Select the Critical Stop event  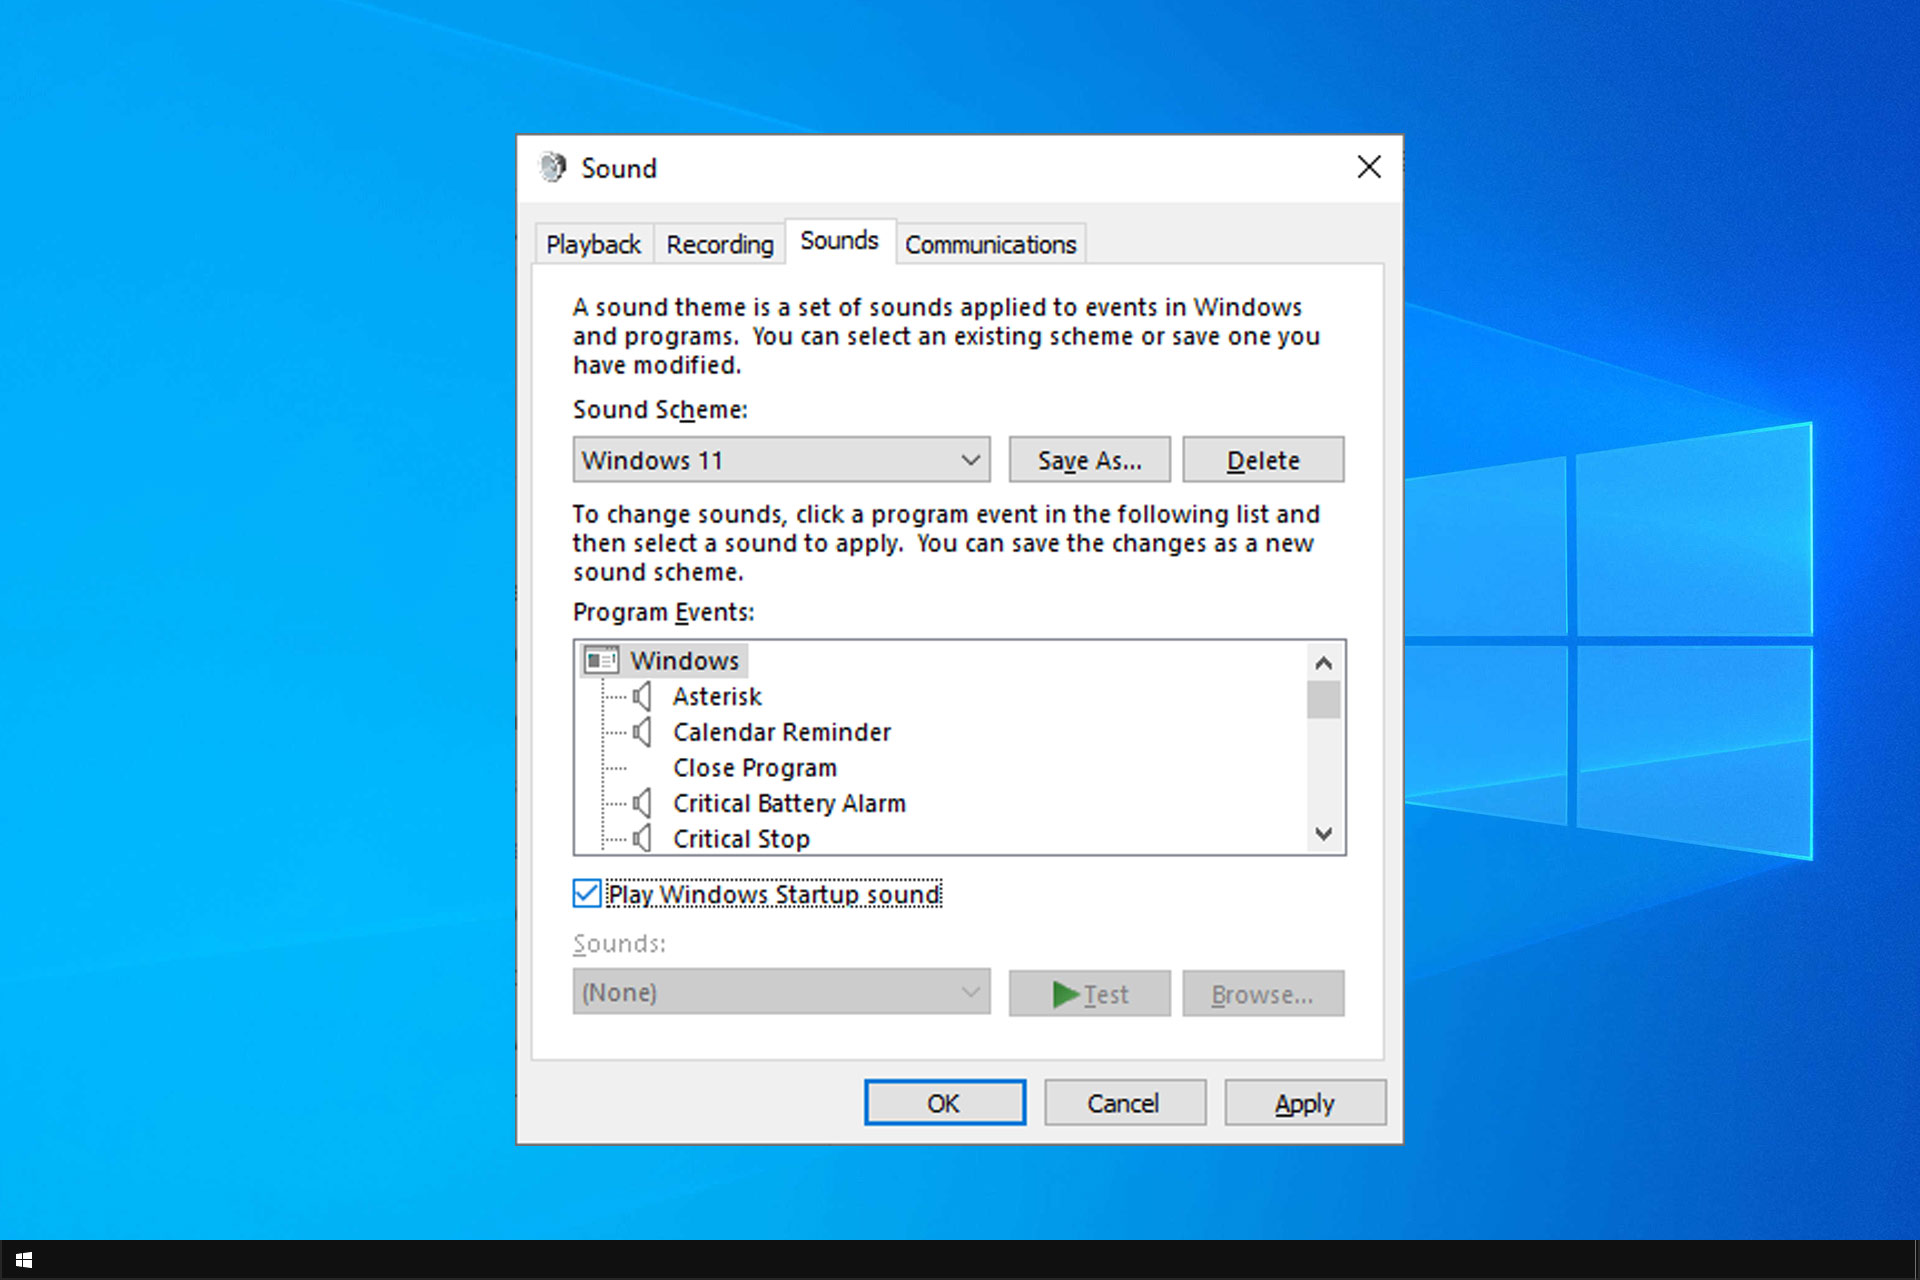point(741,838)
